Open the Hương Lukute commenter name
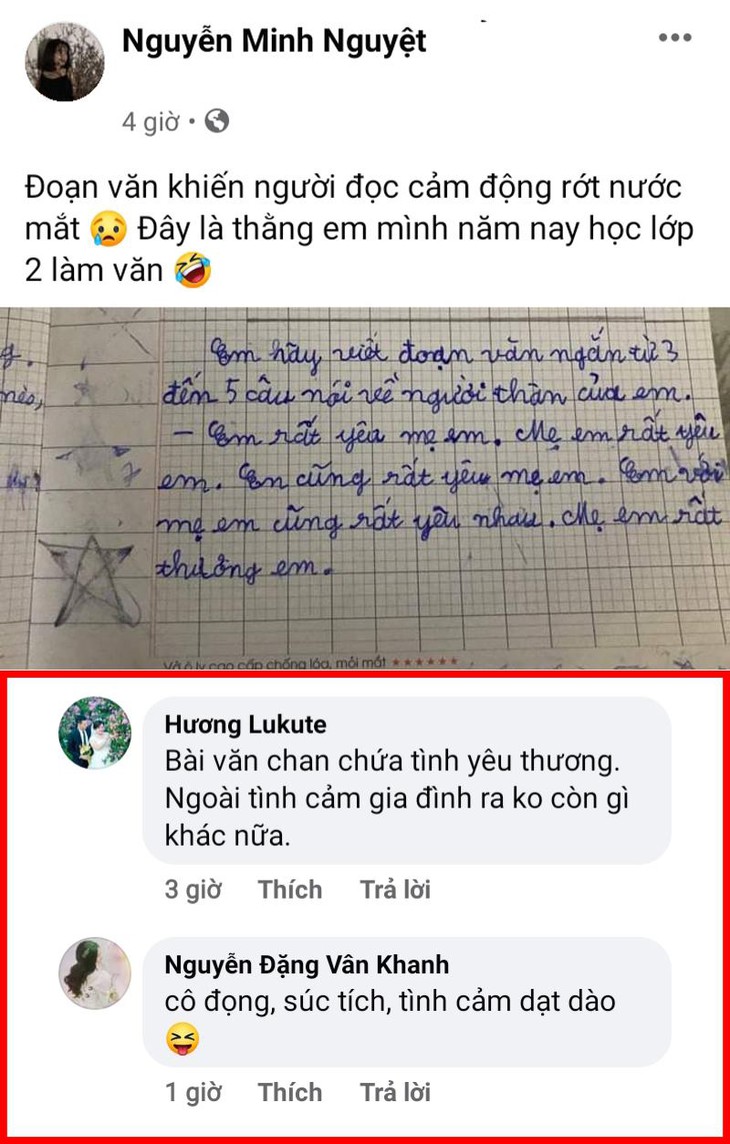 coord(246,724)
